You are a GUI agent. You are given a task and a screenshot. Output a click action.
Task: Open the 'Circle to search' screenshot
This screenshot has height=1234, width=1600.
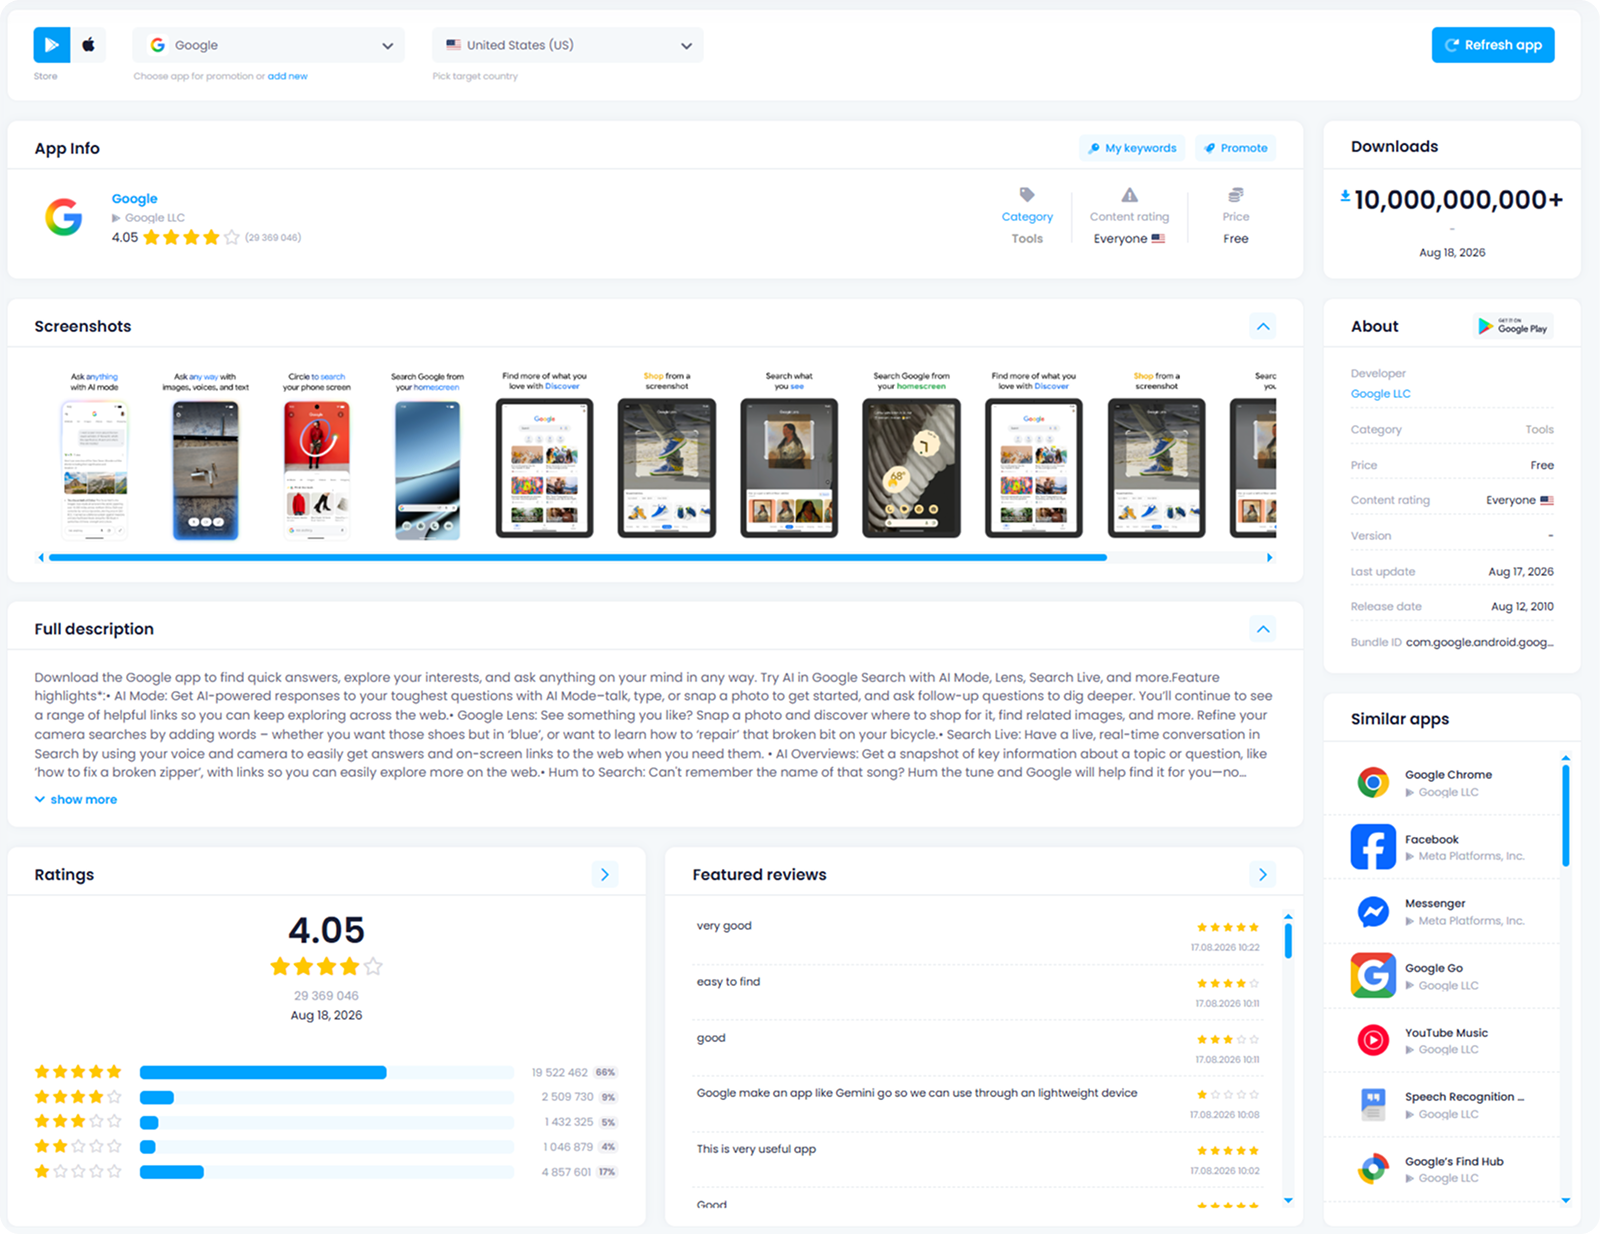coord(316,456)
